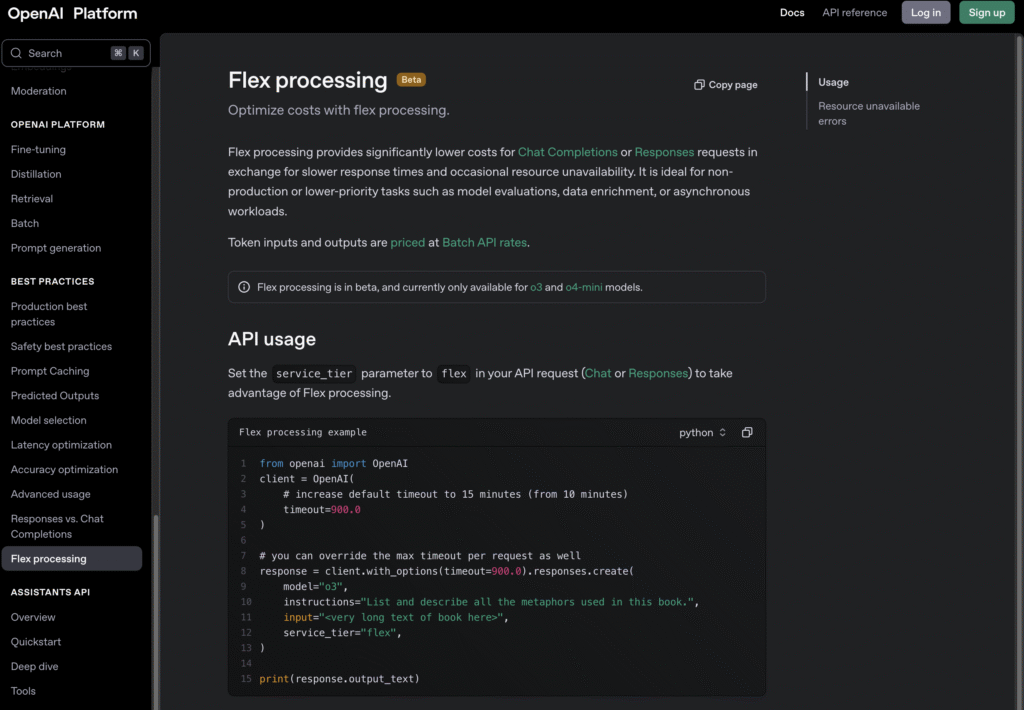Click code line 'service_tier="flex",'

pyautogui.click(x=342, y=633)
